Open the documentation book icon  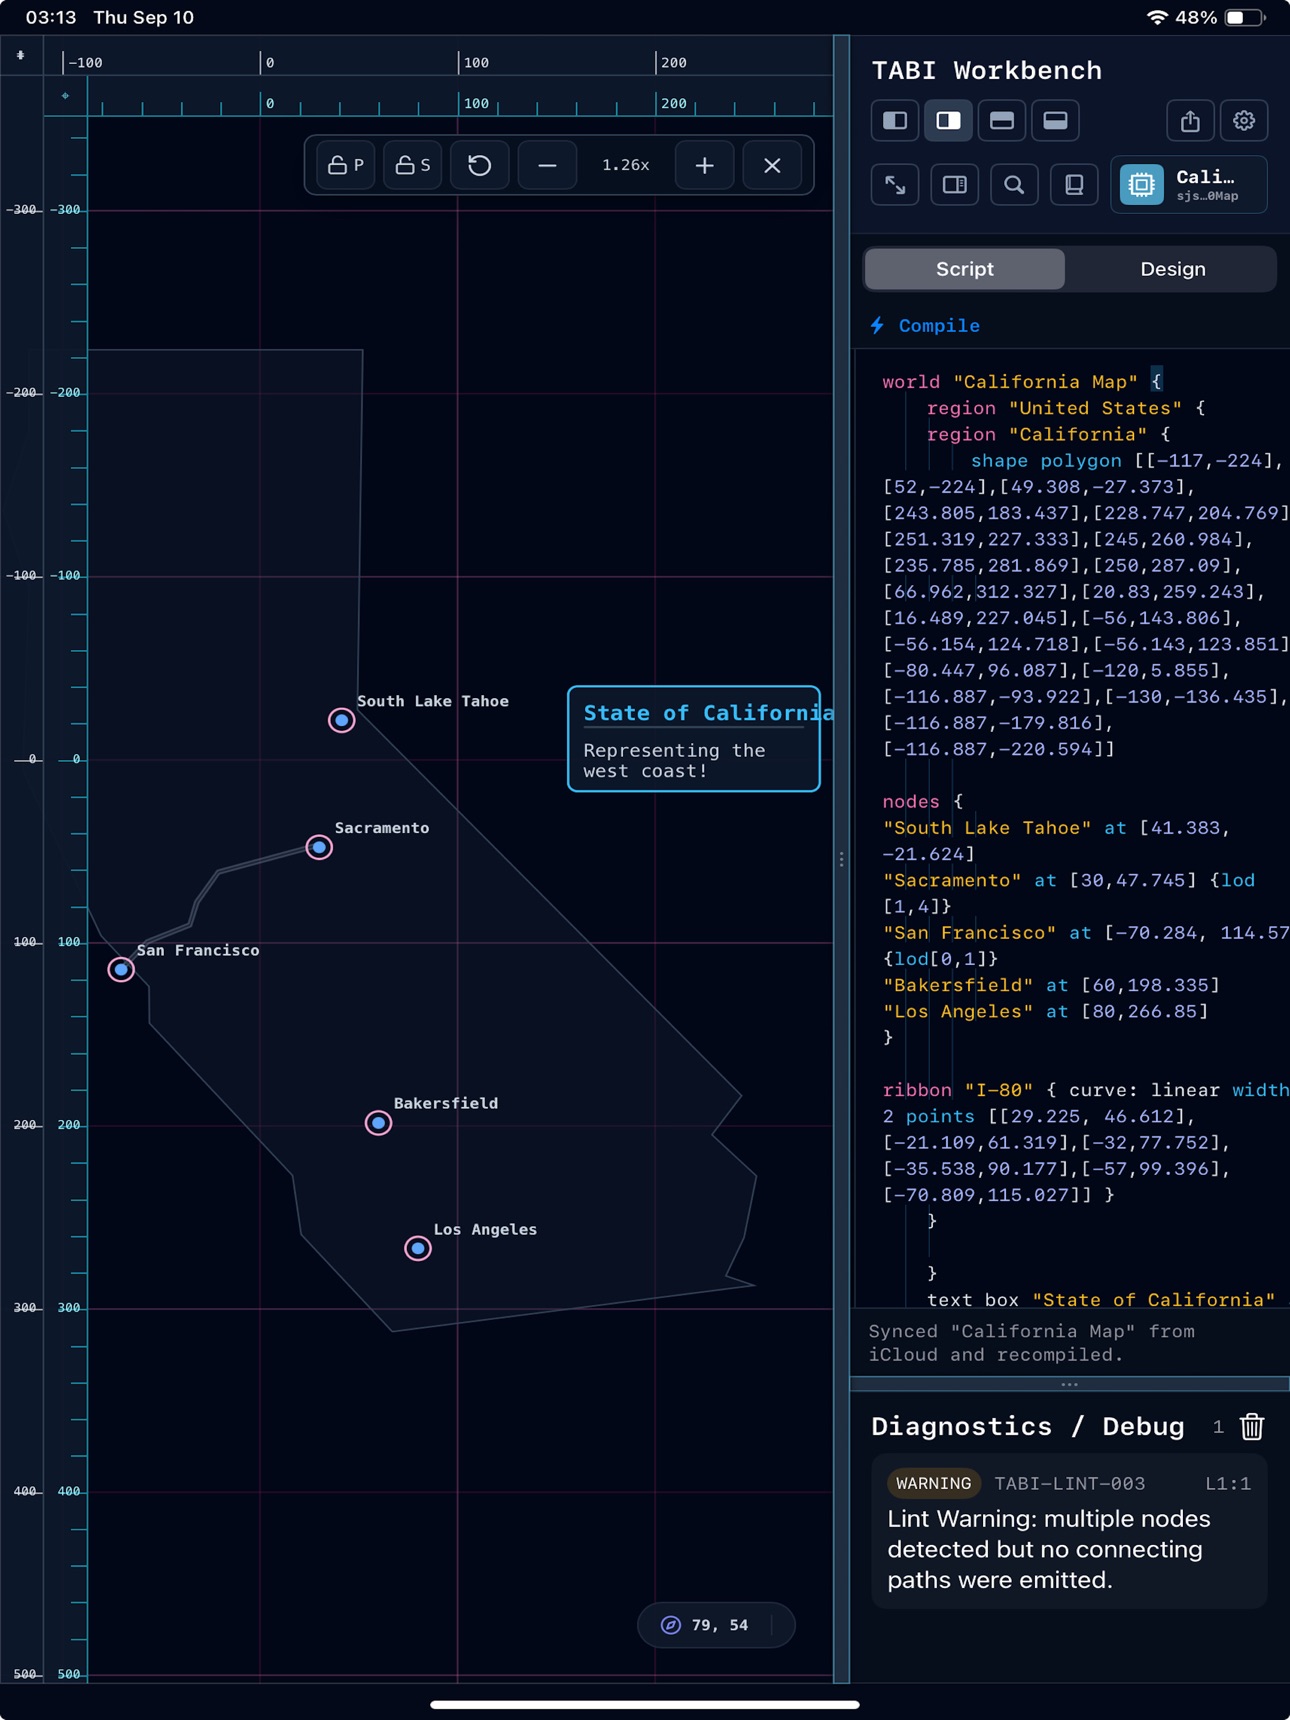[1074, 185]
